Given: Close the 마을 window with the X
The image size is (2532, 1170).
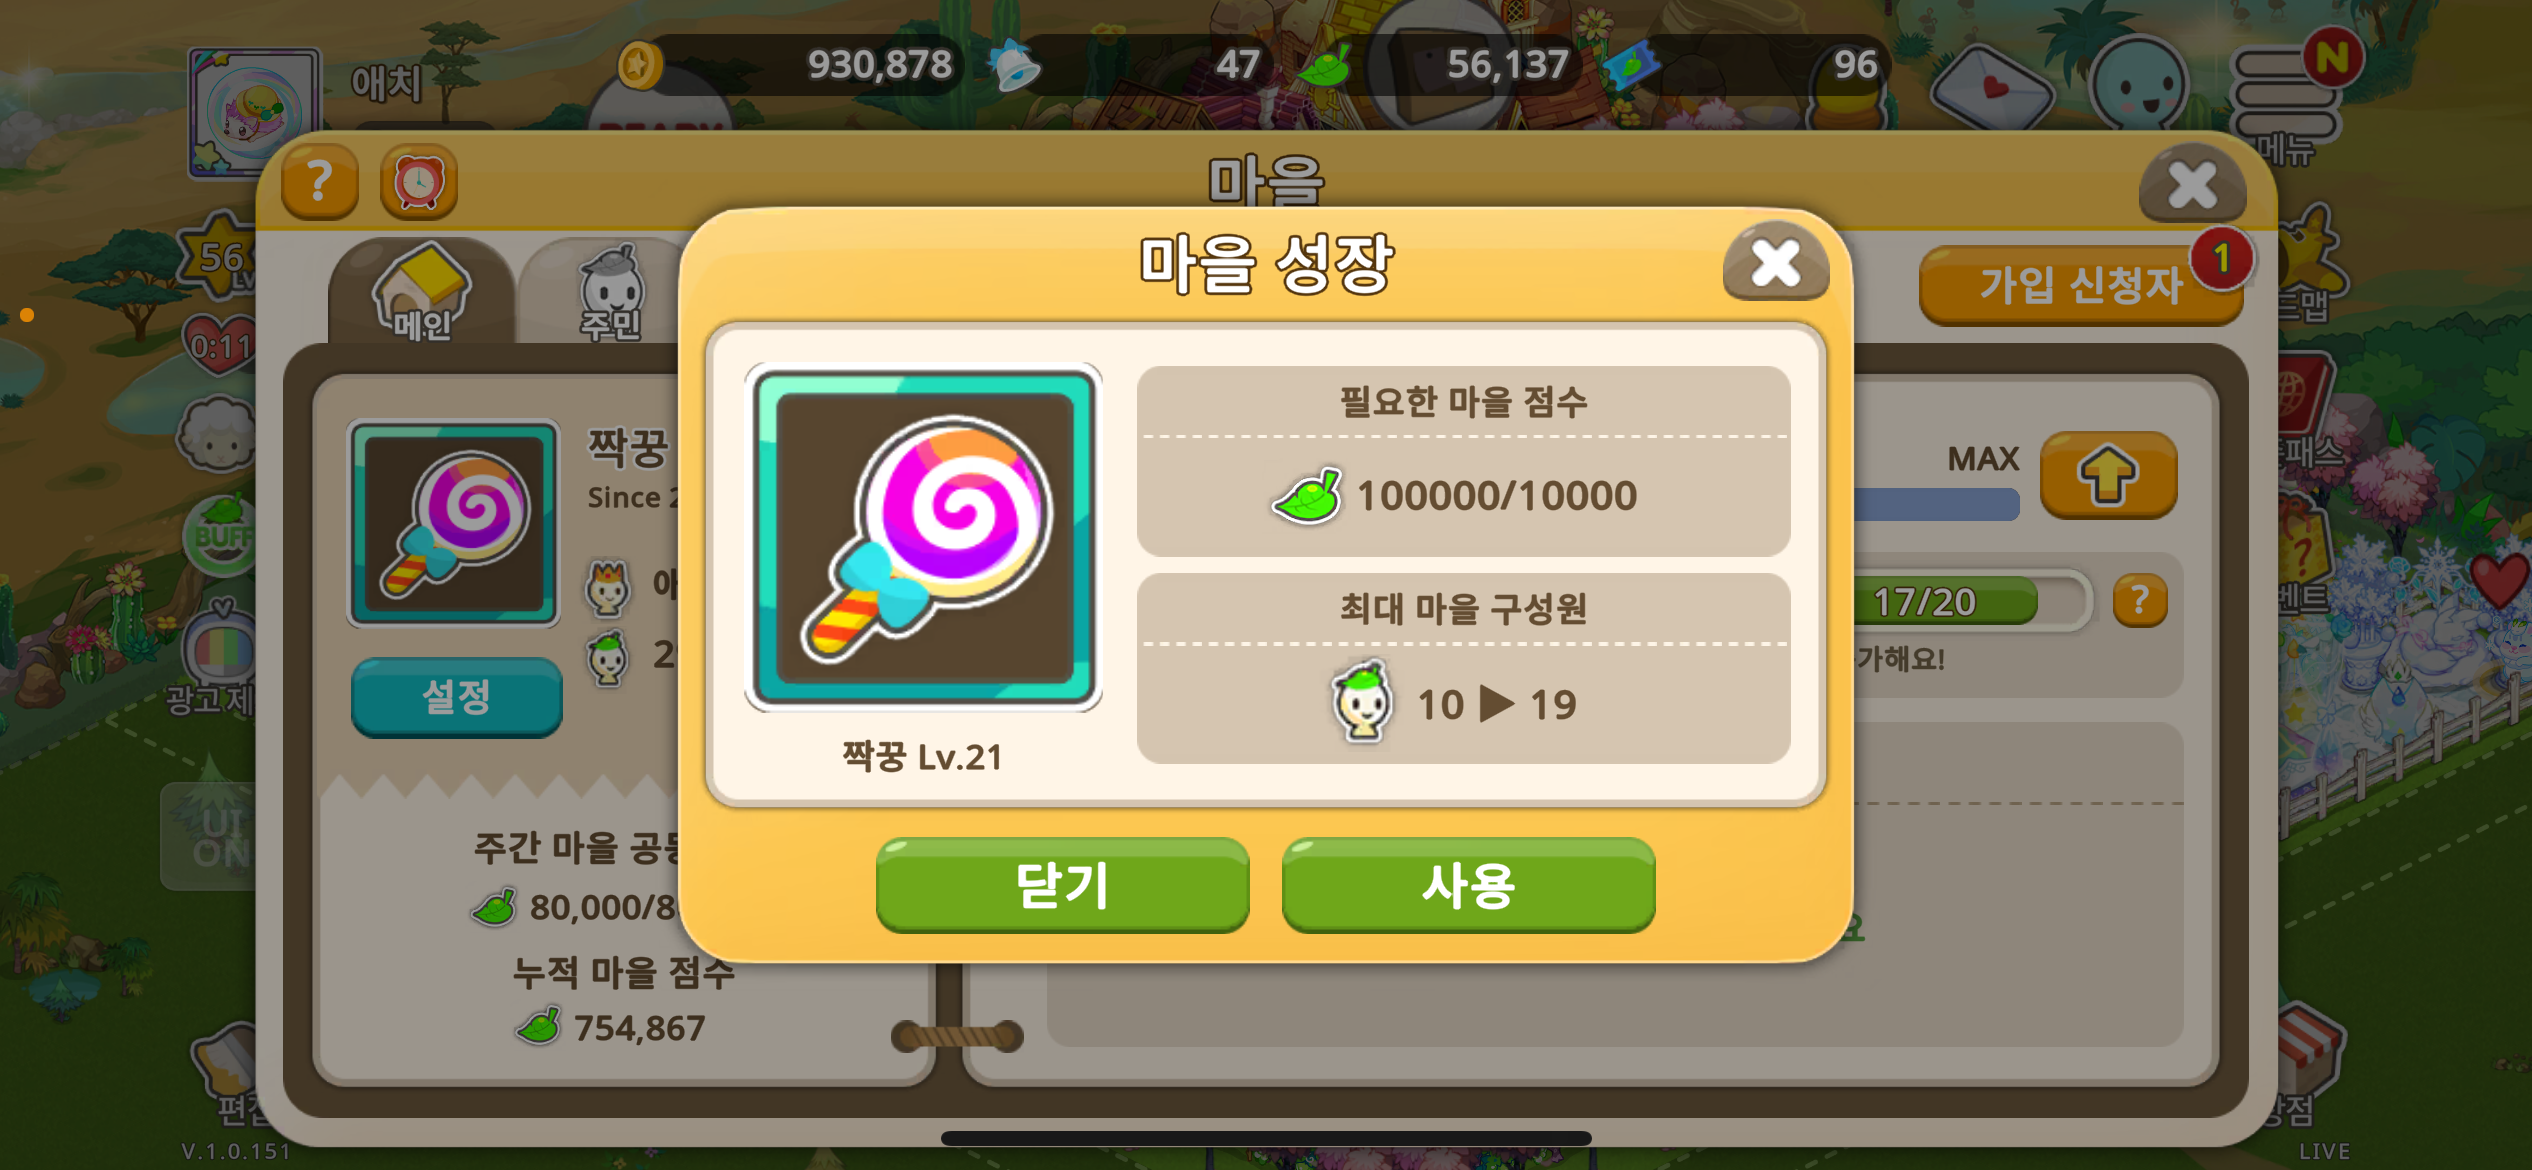Looking at the screenshot, I should 2192,184.
